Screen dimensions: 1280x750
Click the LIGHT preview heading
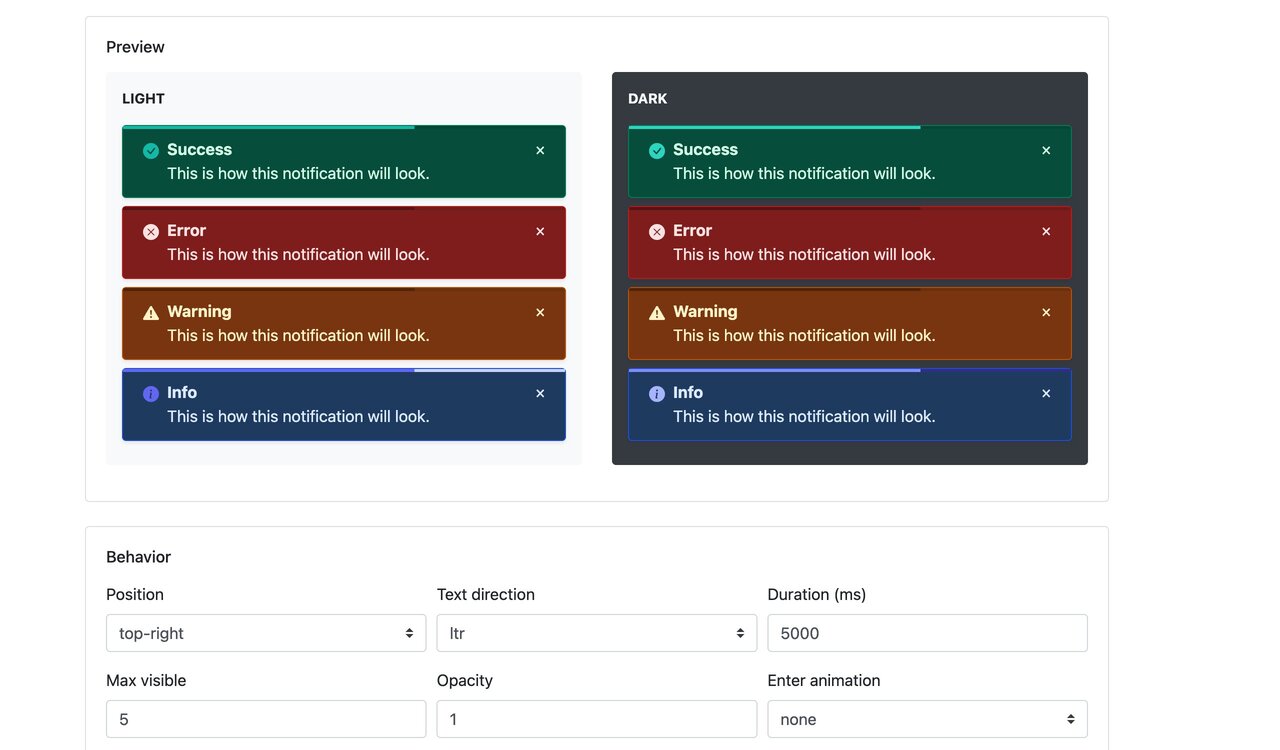(x=143, y=98)
